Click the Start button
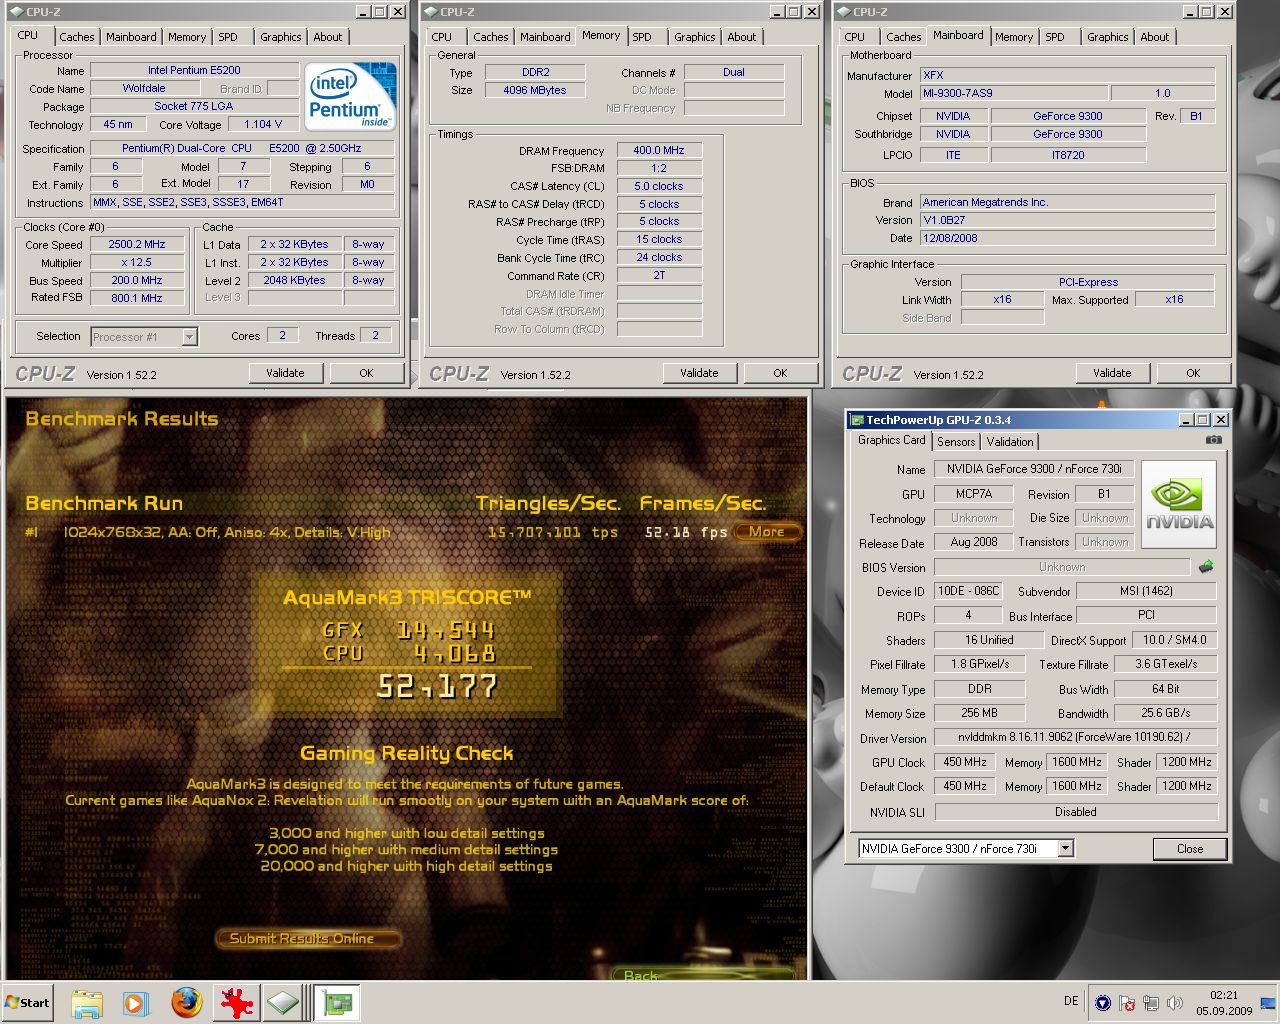 (x=28, y=1002)
